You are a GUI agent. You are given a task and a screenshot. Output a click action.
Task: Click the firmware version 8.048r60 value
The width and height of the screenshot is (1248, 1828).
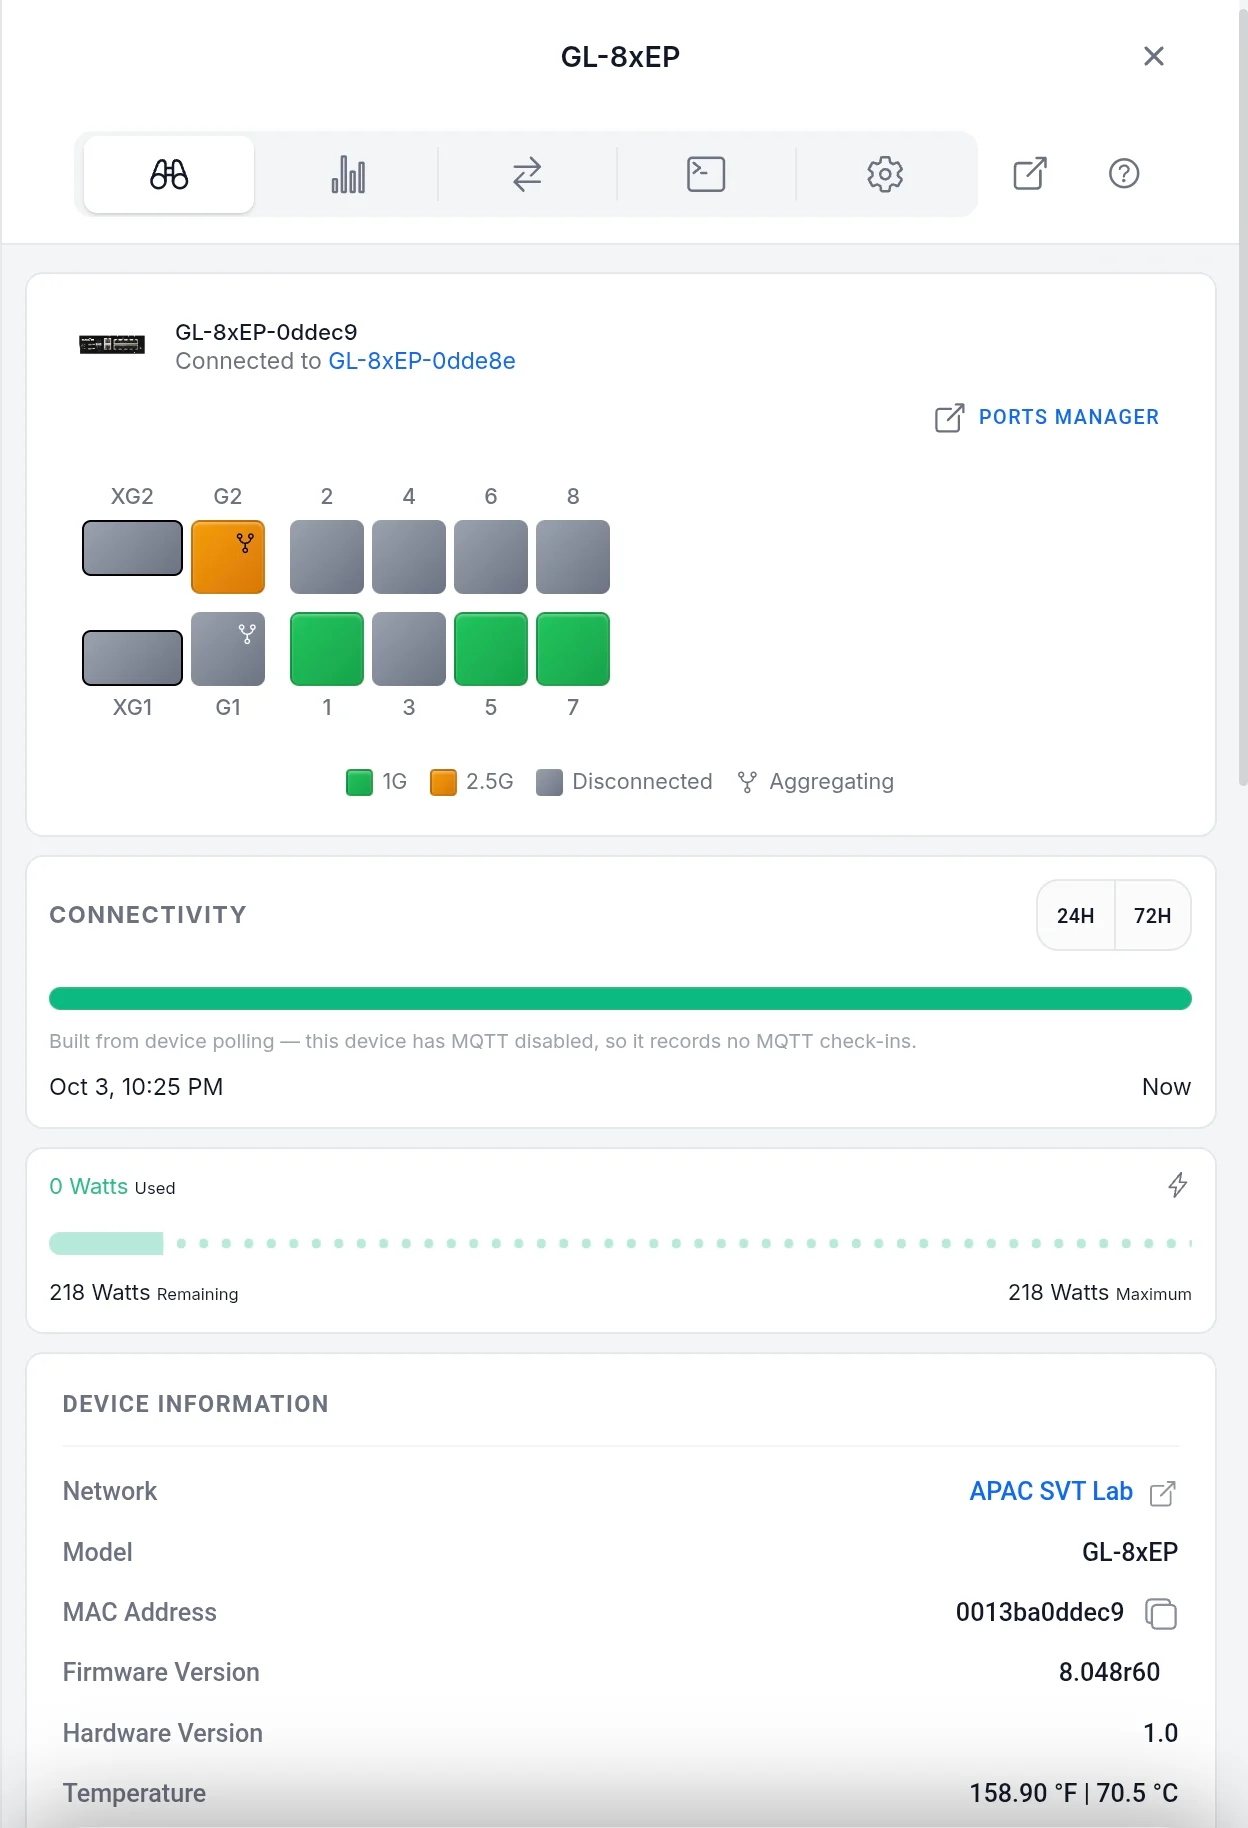click(1109, 1672)
